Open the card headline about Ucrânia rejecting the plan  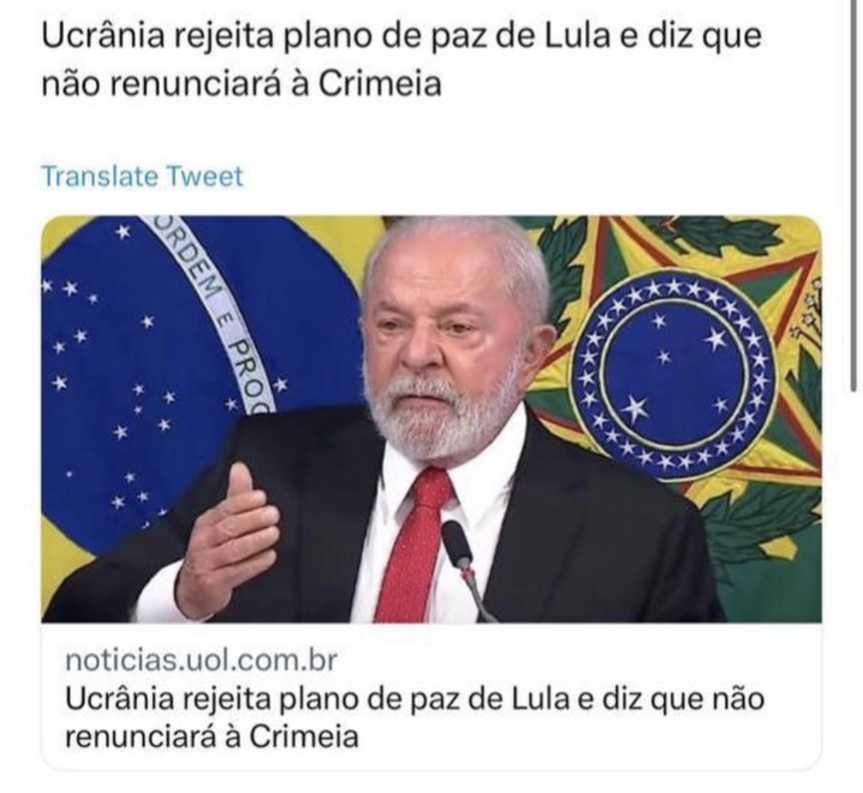coord(415,718)
